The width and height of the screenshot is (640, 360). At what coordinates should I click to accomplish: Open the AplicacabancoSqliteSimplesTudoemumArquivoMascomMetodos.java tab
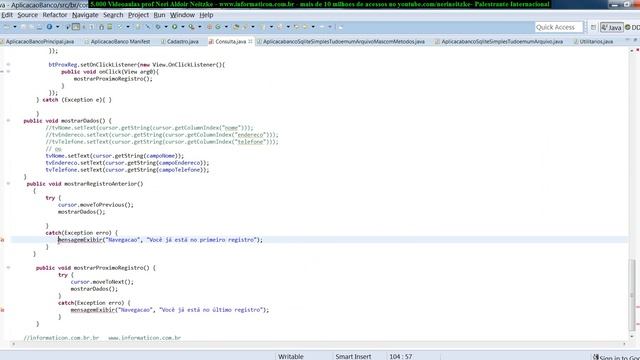341,42
